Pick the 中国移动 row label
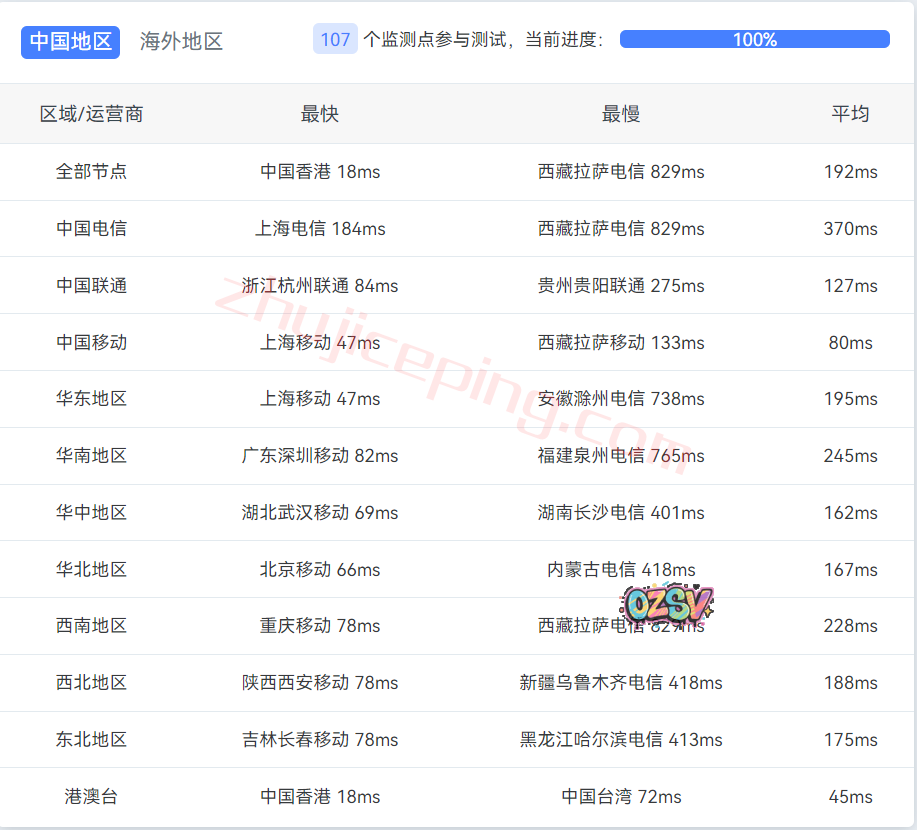The image size is (917, 830). [91, 343]
